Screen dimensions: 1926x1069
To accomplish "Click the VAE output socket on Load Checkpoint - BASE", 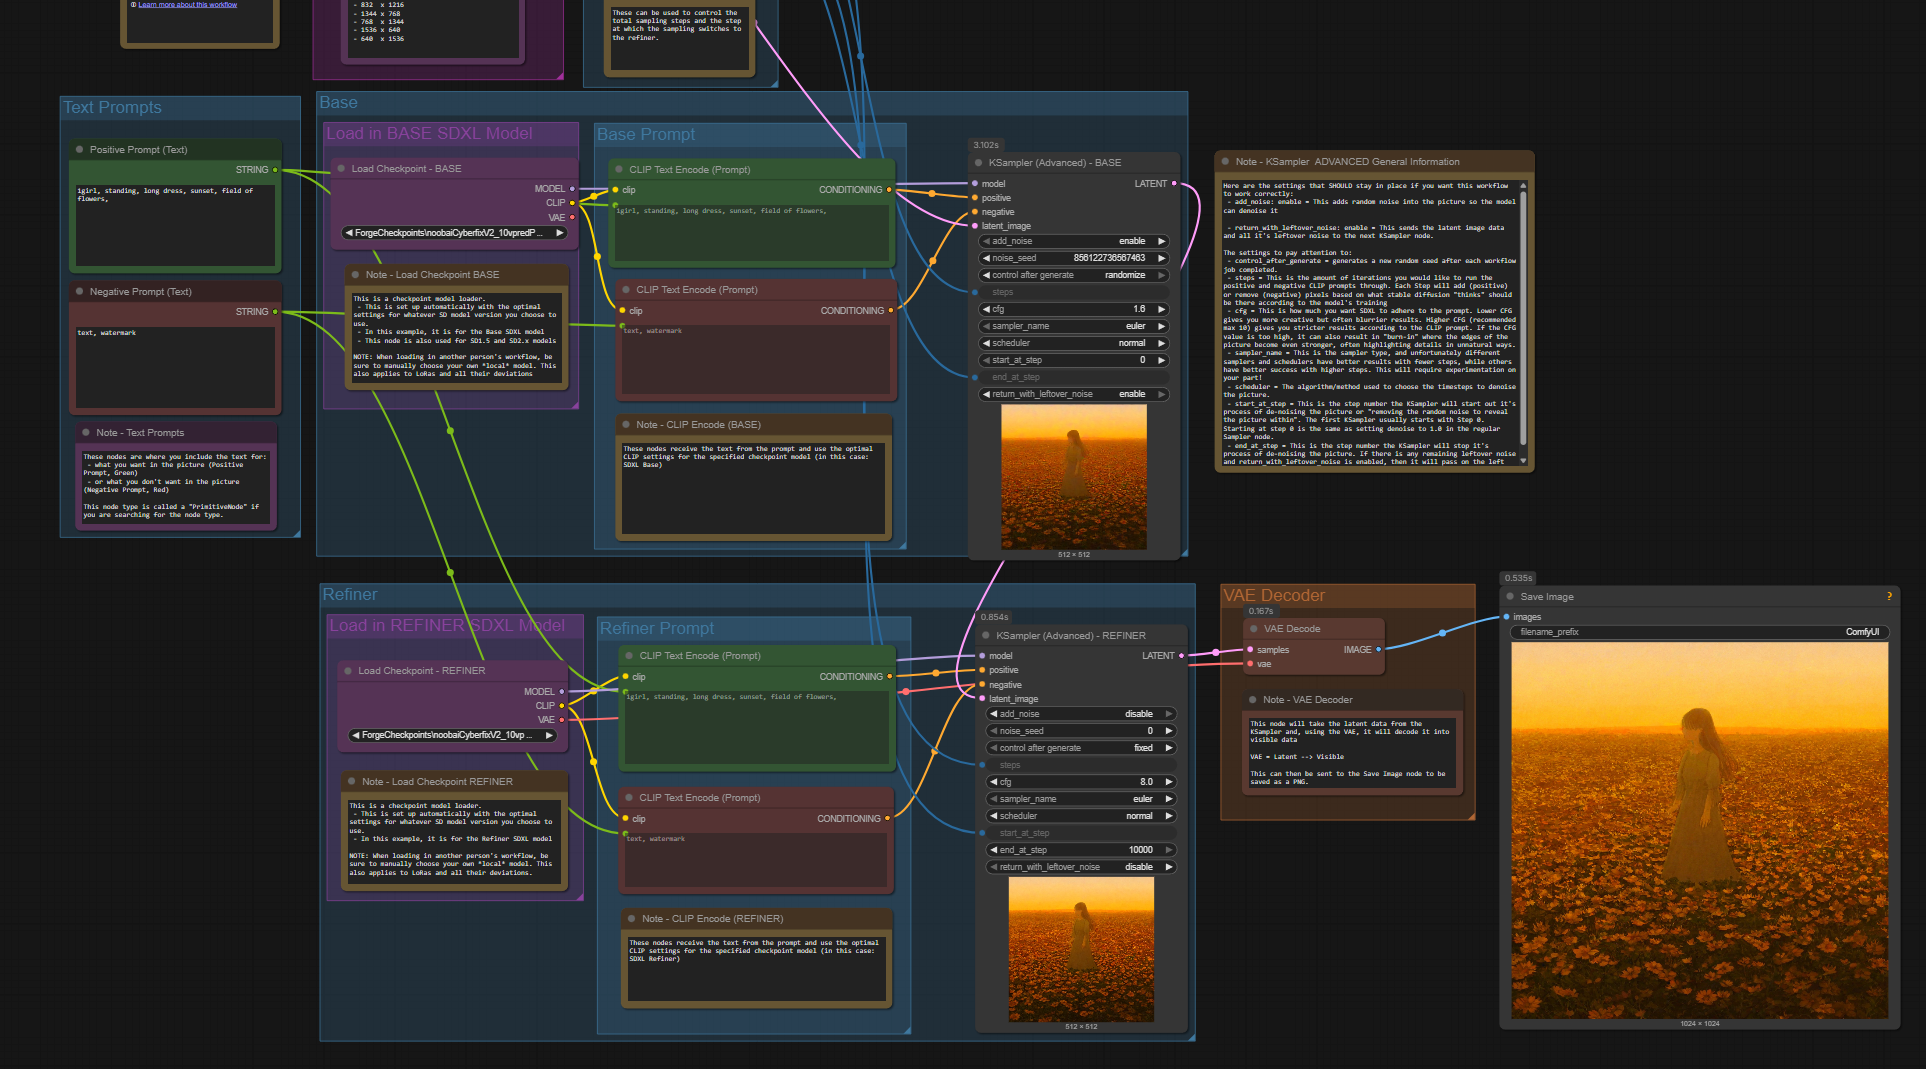I will pyautogui.click(x=572, y=217).
